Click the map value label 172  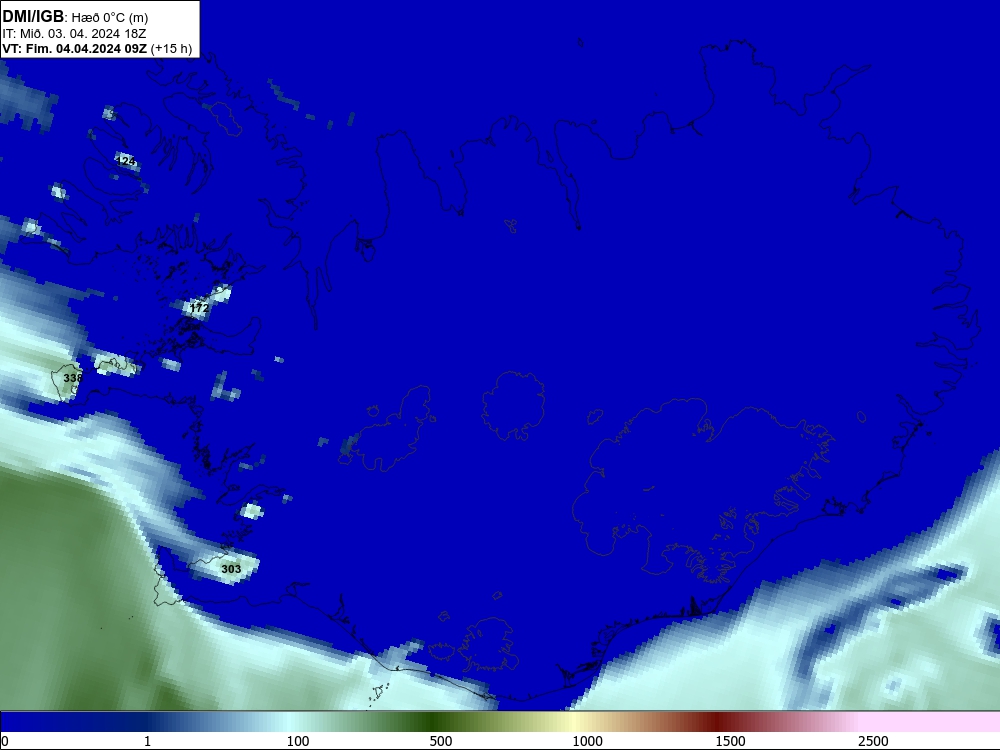point(199,308)
